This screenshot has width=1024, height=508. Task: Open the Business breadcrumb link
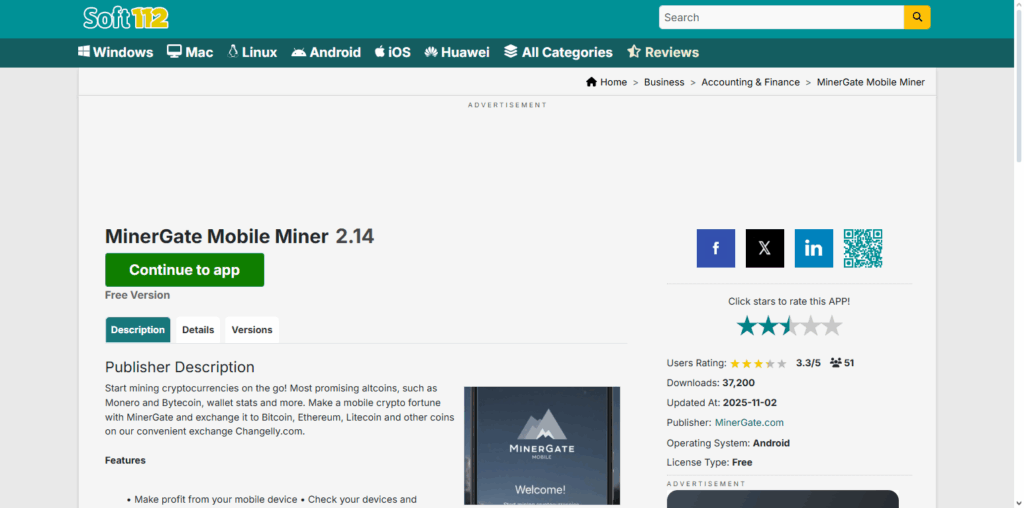664,82
